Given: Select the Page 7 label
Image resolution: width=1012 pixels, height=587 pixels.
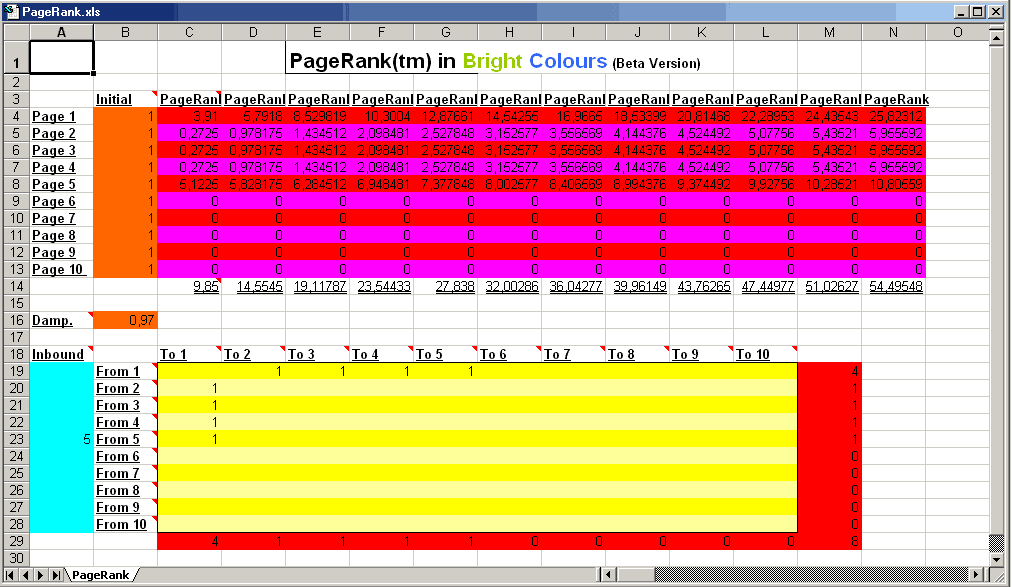Looking at the screenshot, I should pyautogui.click(x=61, y=219).
